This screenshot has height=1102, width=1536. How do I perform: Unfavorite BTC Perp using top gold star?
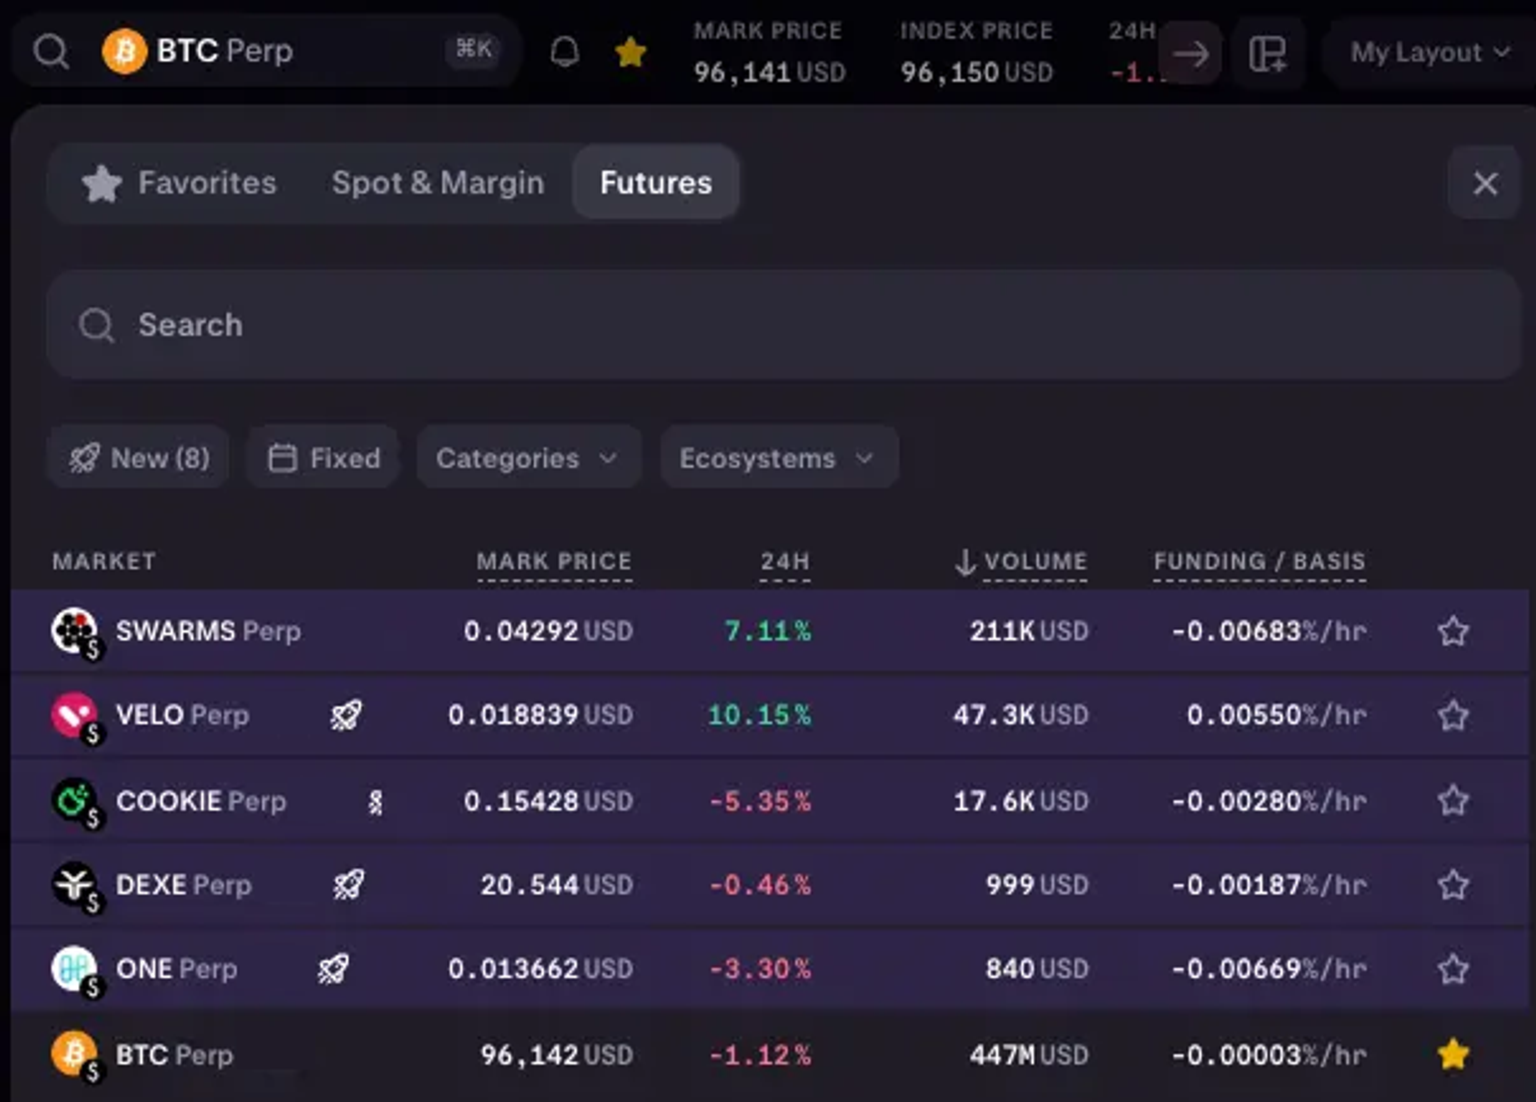click(x=630, y=51)
